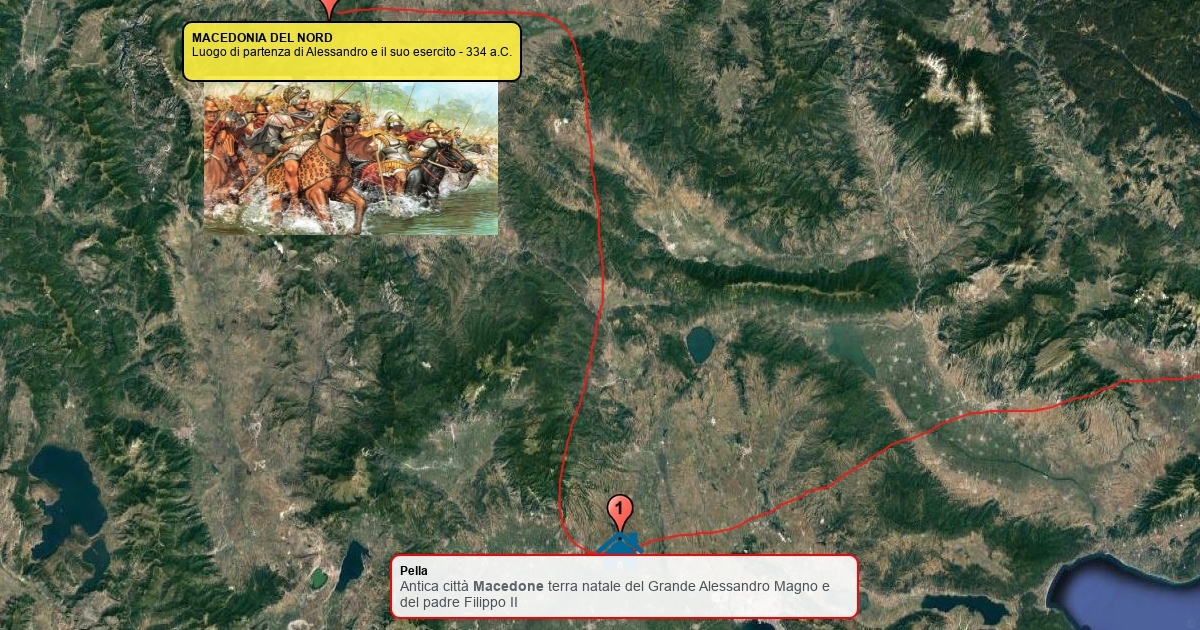1200x630 pixels.
Task: Click the MACEDONIA DEL NORD title text
Action: click(262, 38)
